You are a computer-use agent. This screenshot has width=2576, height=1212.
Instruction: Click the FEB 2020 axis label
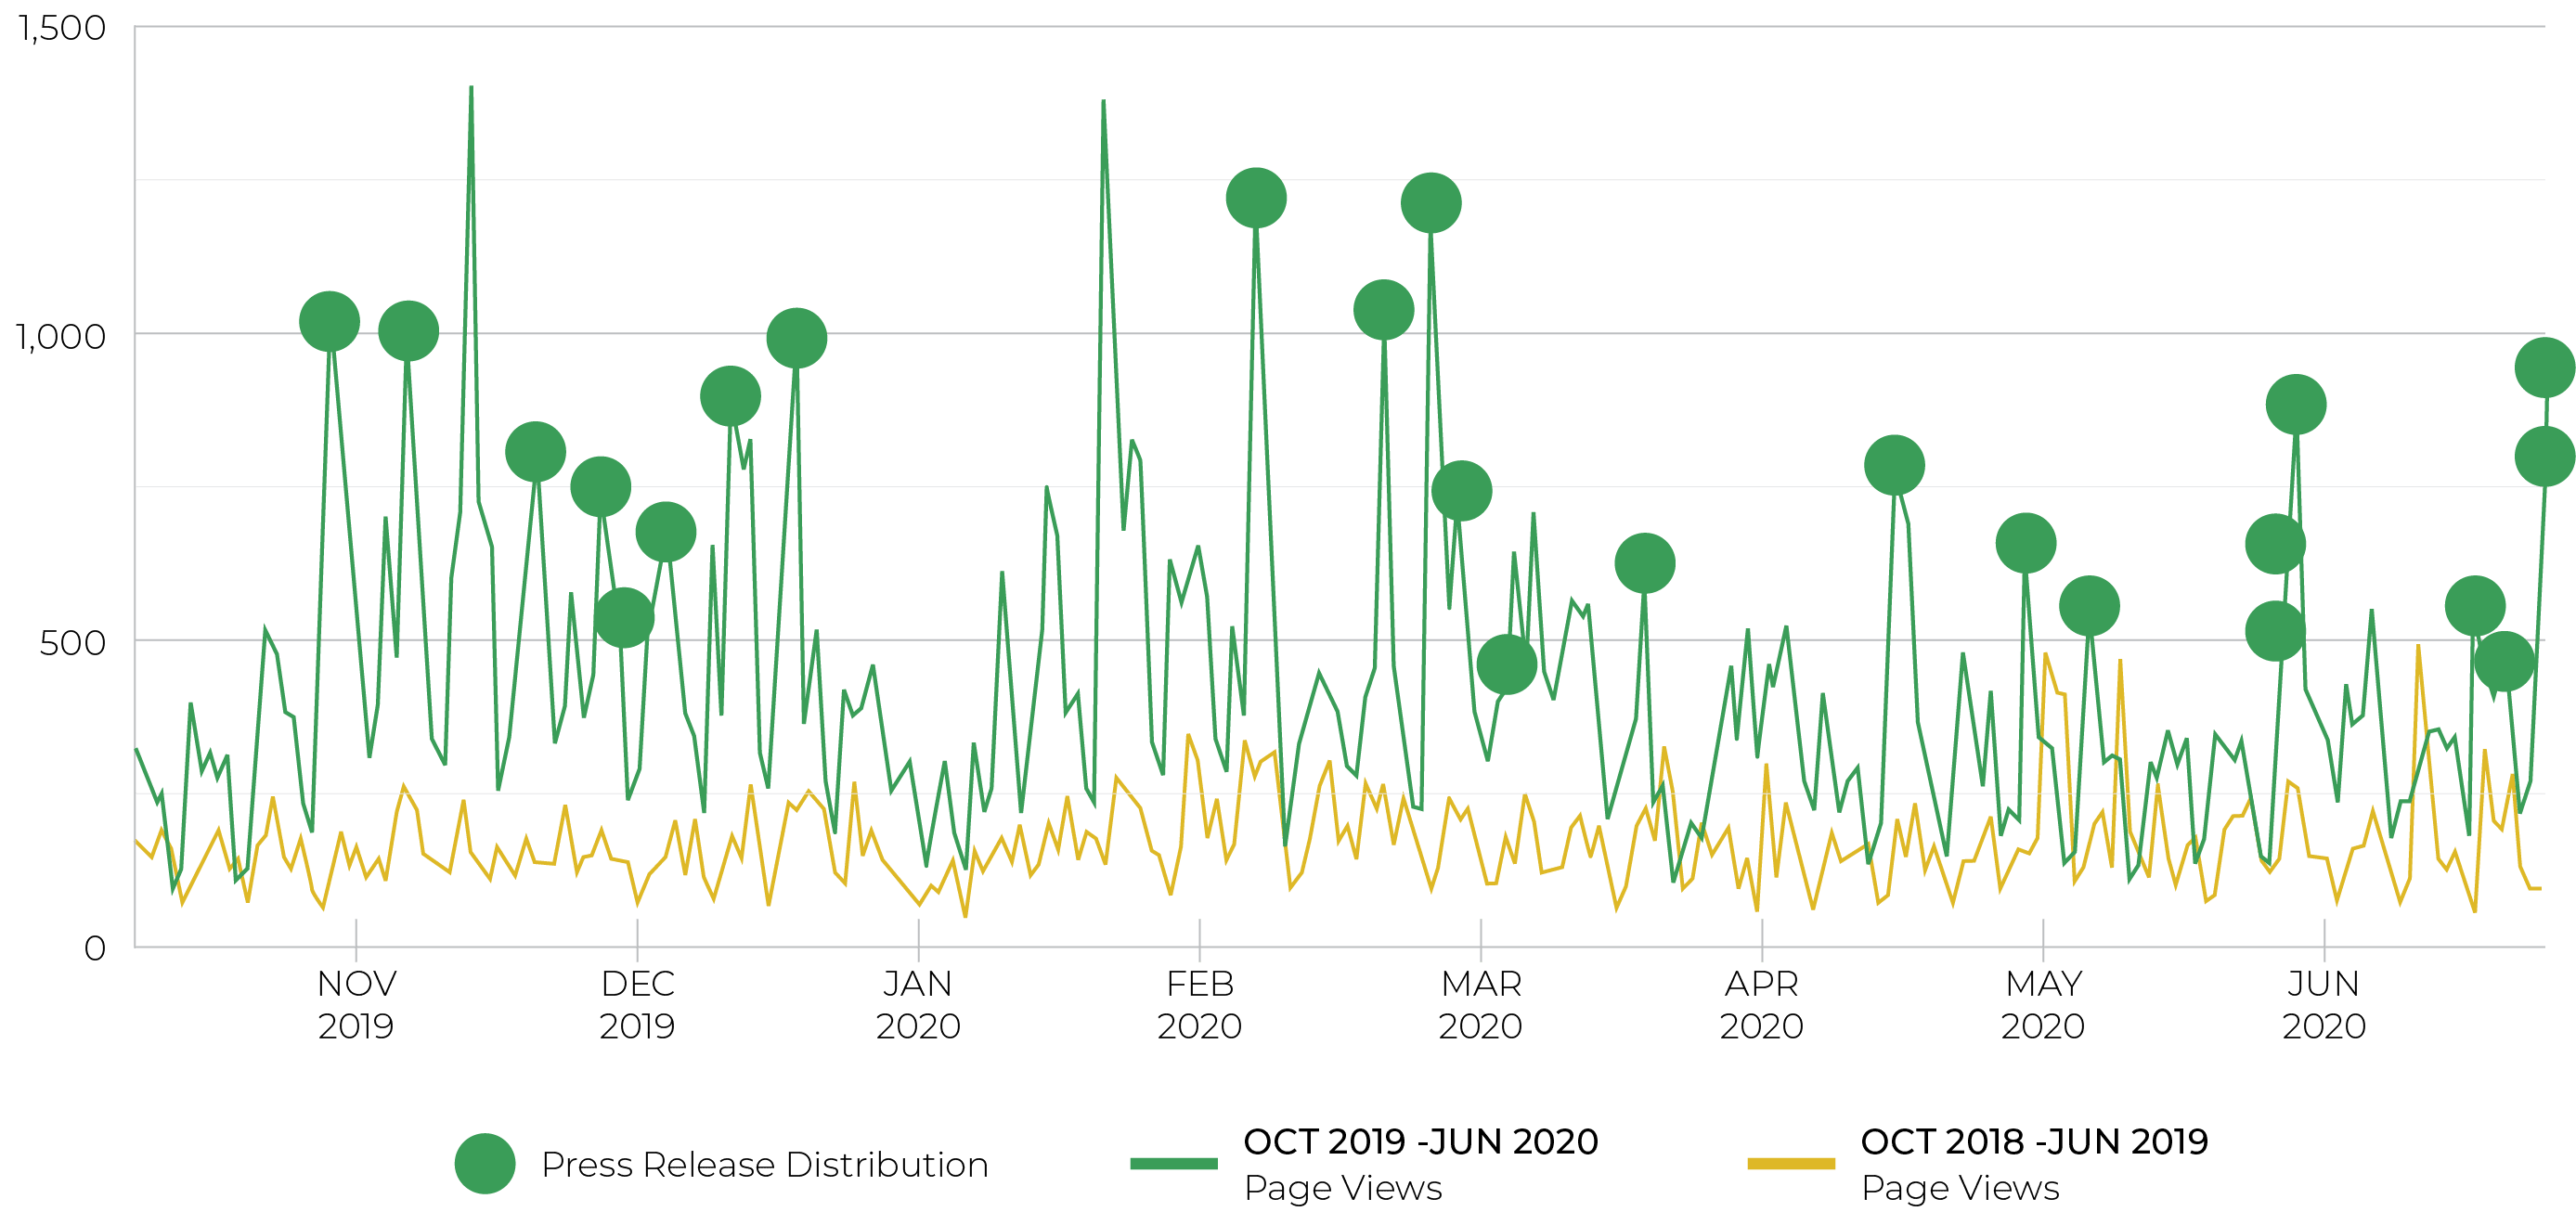pyautogui.click(x=1199, y=1005)
